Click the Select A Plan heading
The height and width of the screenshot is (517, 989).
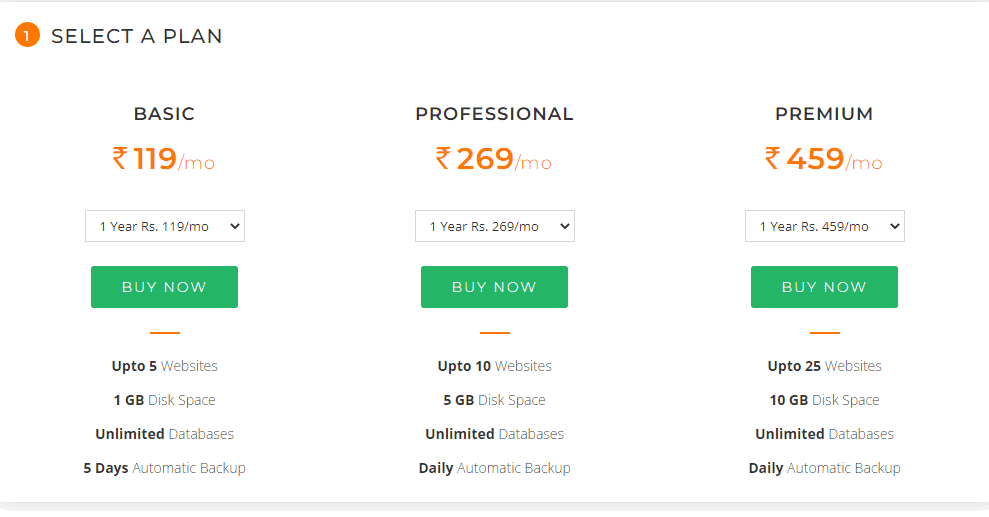pos(136,37)
